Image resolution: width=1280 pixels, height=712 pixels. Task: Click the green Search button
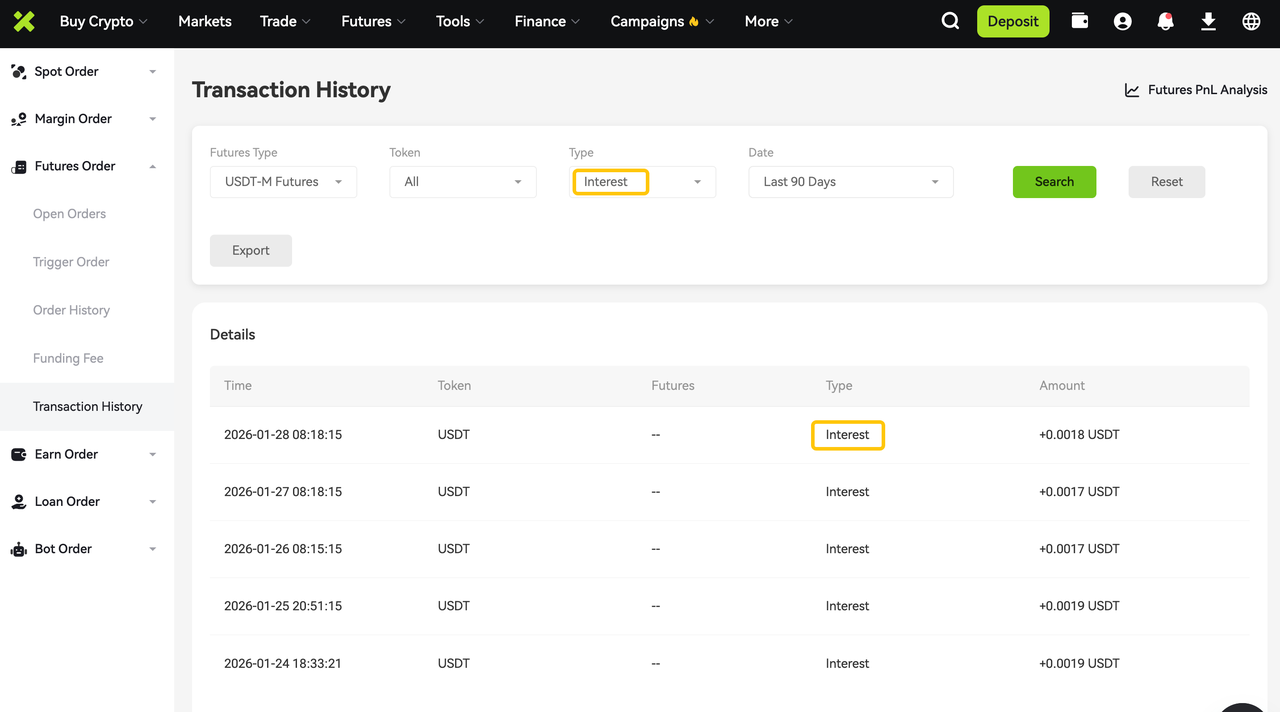(x=1054, y=182)
